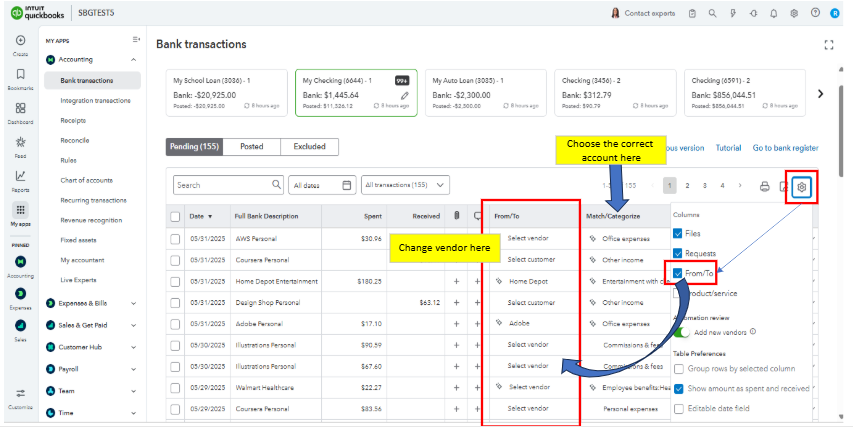Screen dimensions: 853x427
Task: Edit My Checking account with pencil icon
Action: pyautogui.click(x=404, y=95)
